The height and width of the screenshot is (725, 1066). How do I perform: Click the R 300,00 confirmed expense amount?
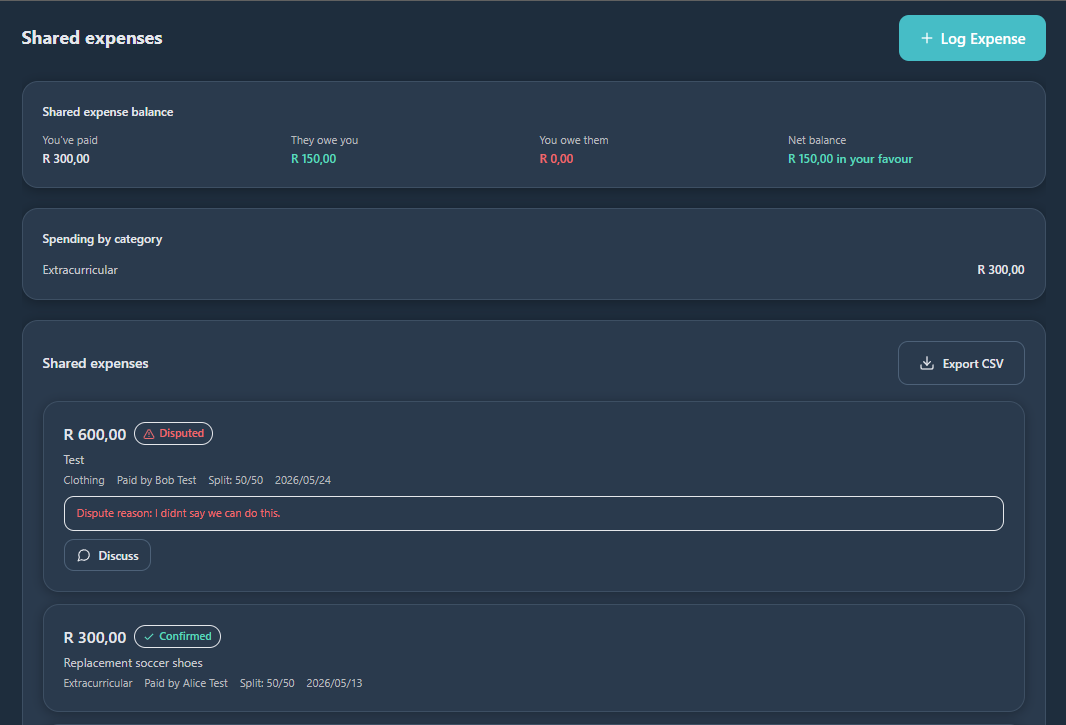[94, 638]
